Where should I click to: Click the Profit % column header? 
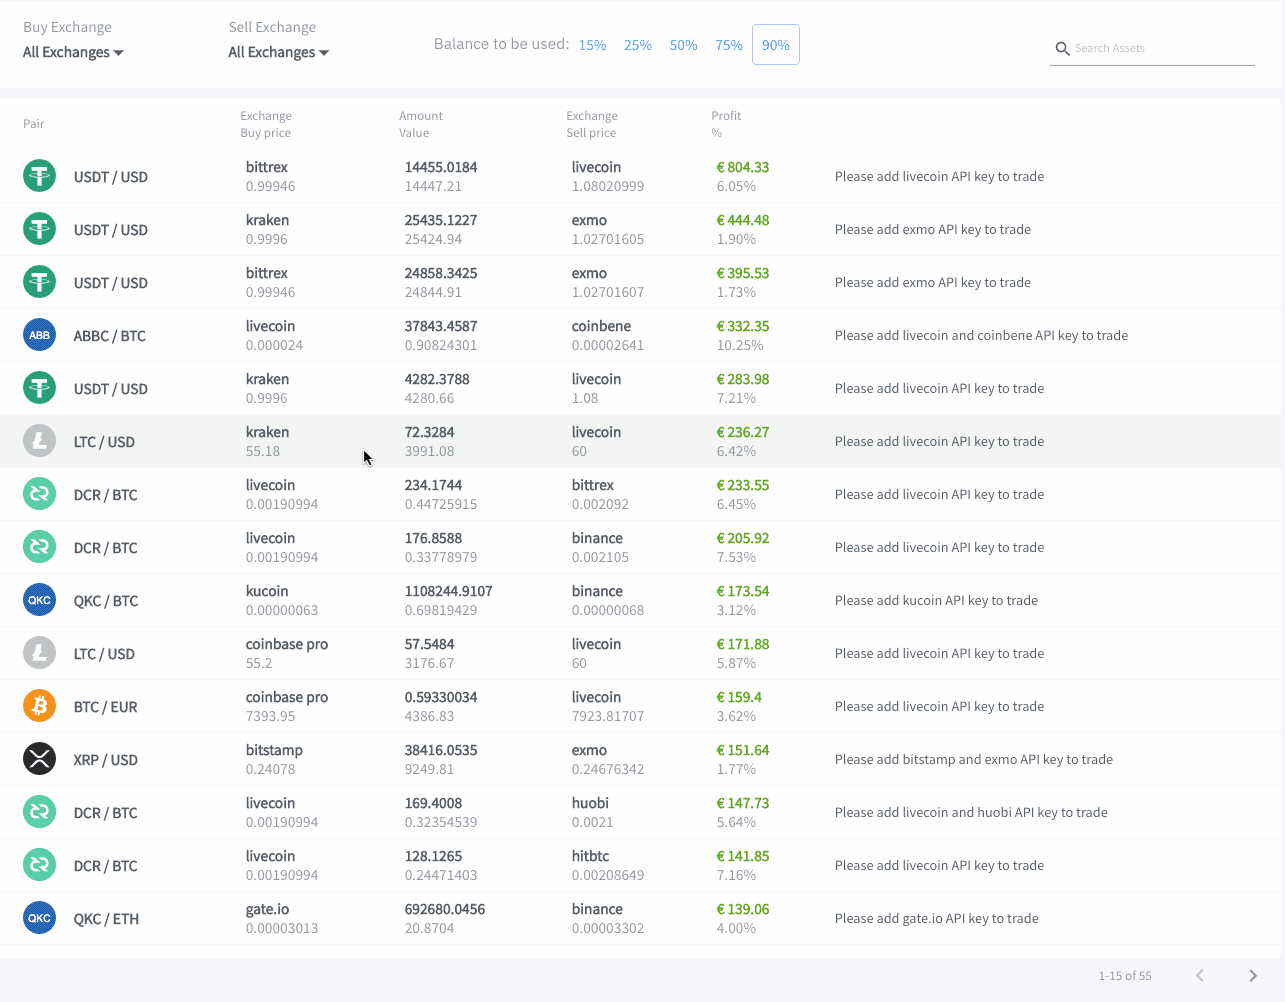726,124
